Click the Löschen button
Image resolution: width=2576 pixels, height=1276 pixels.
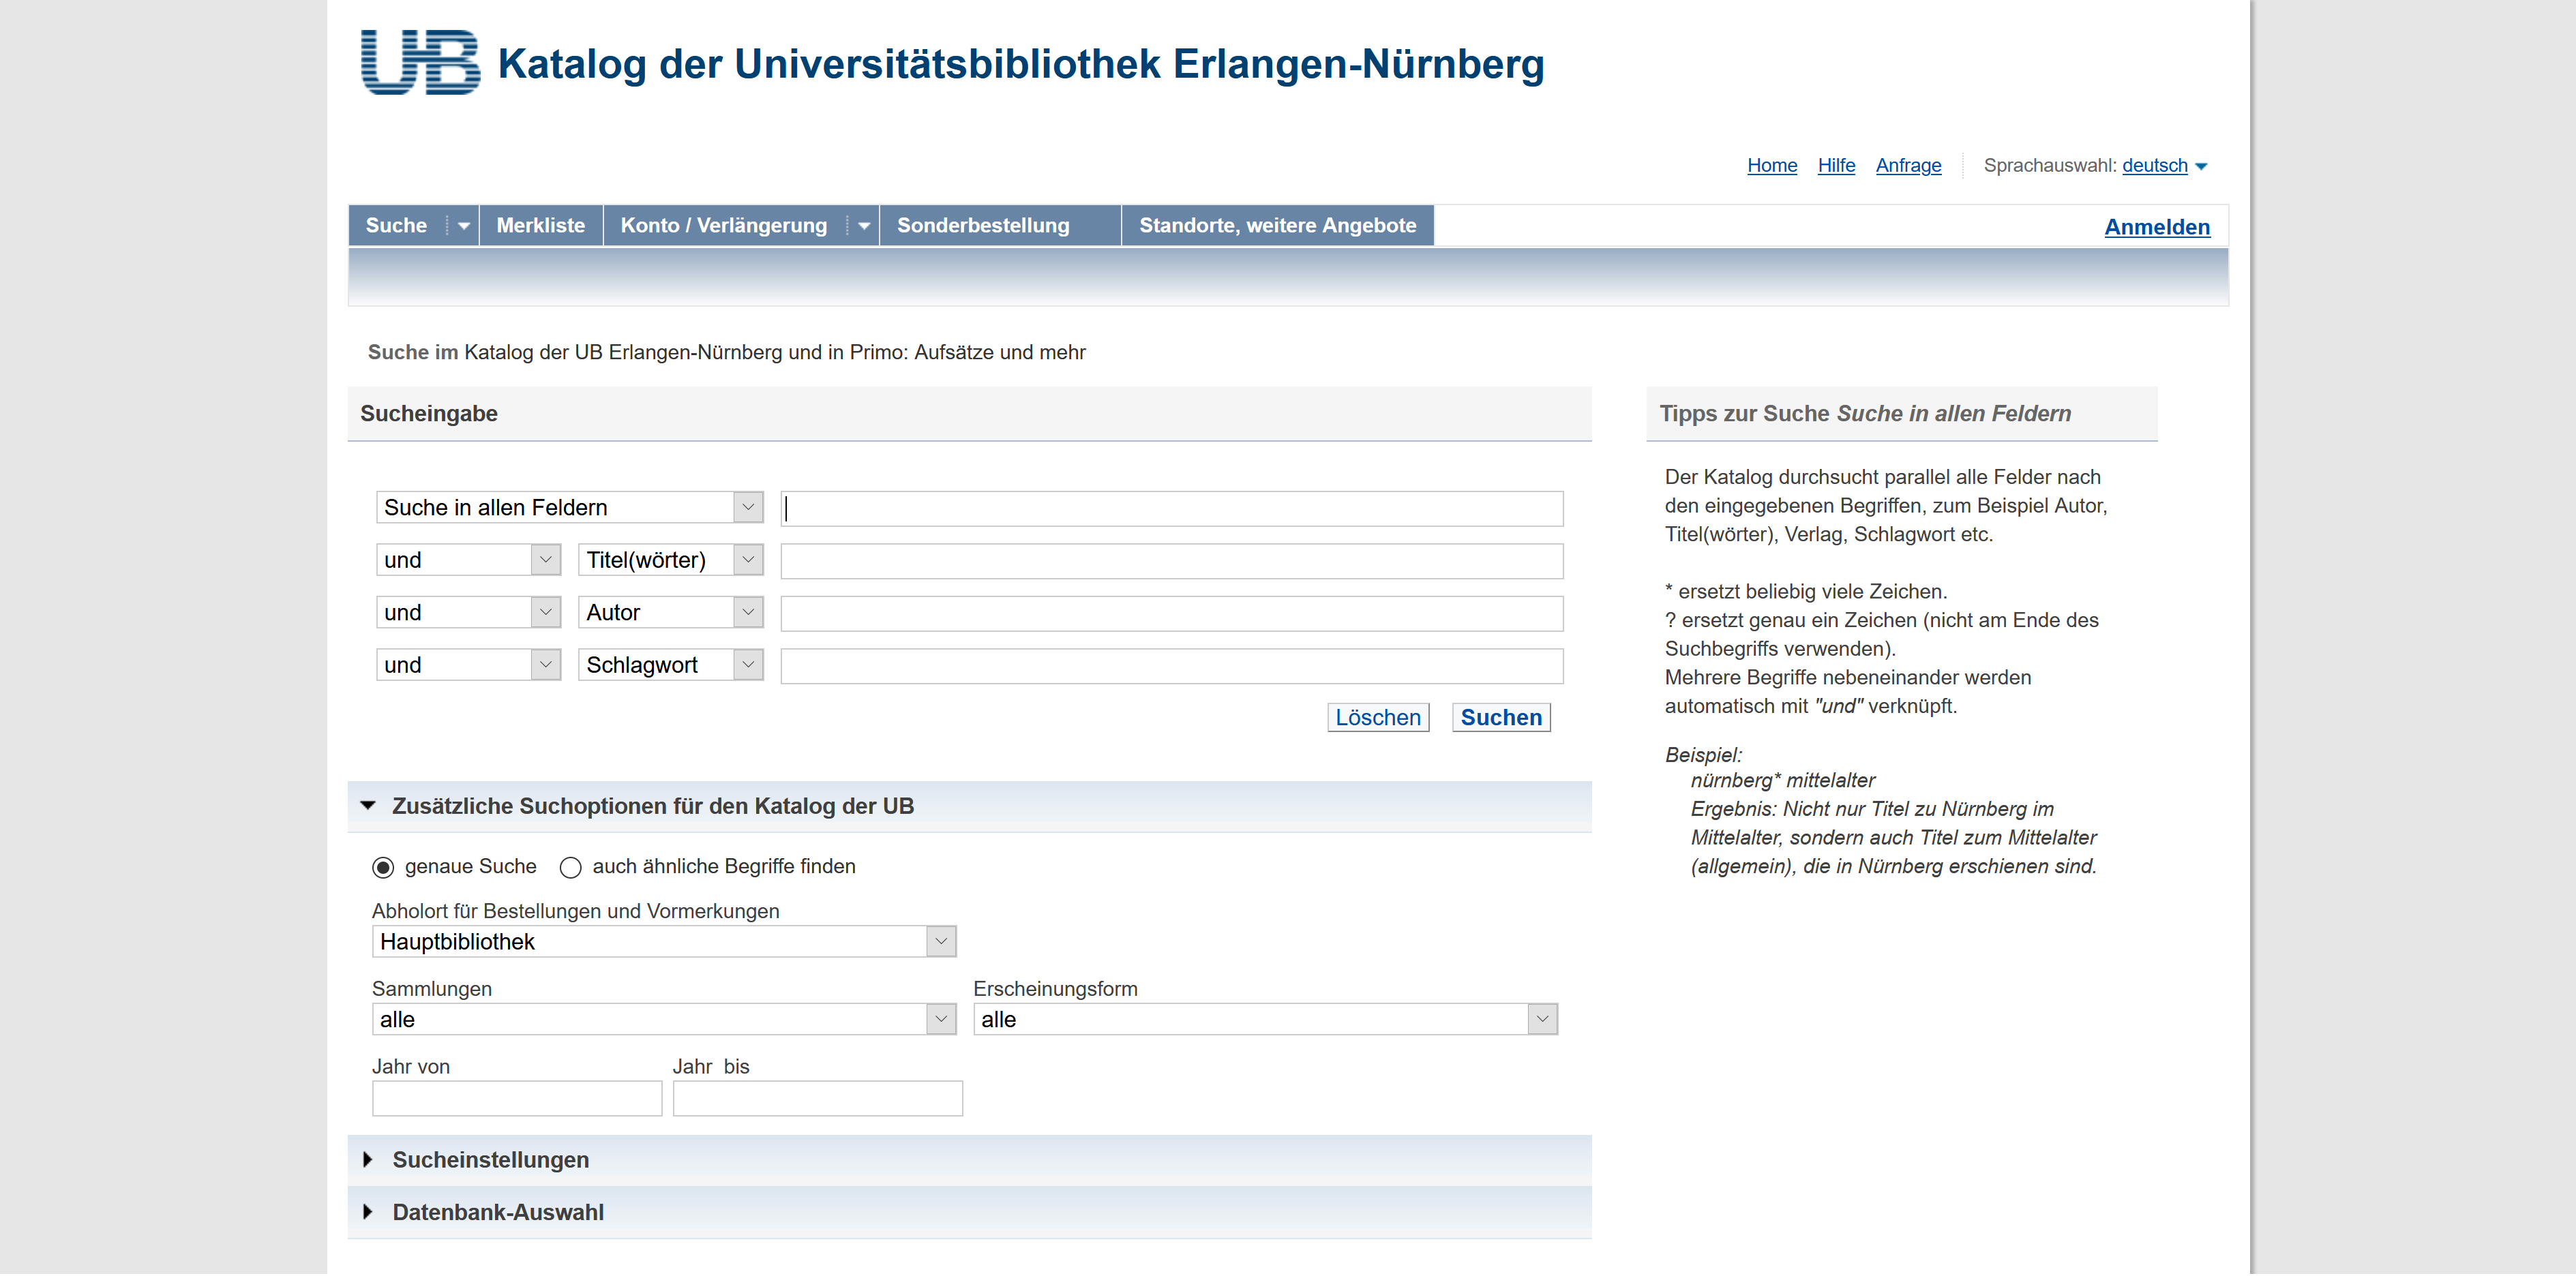coord(1378,718)
